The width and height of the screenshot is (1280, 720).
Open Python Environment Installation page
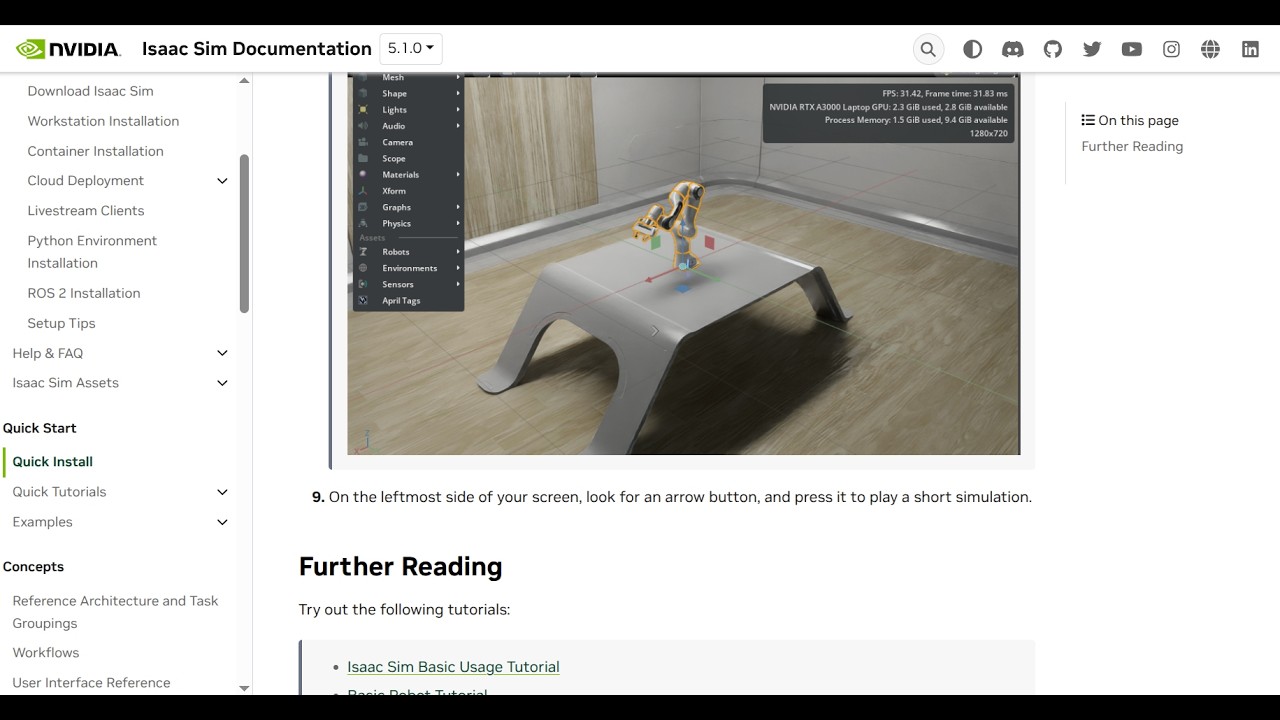[92, 252]
